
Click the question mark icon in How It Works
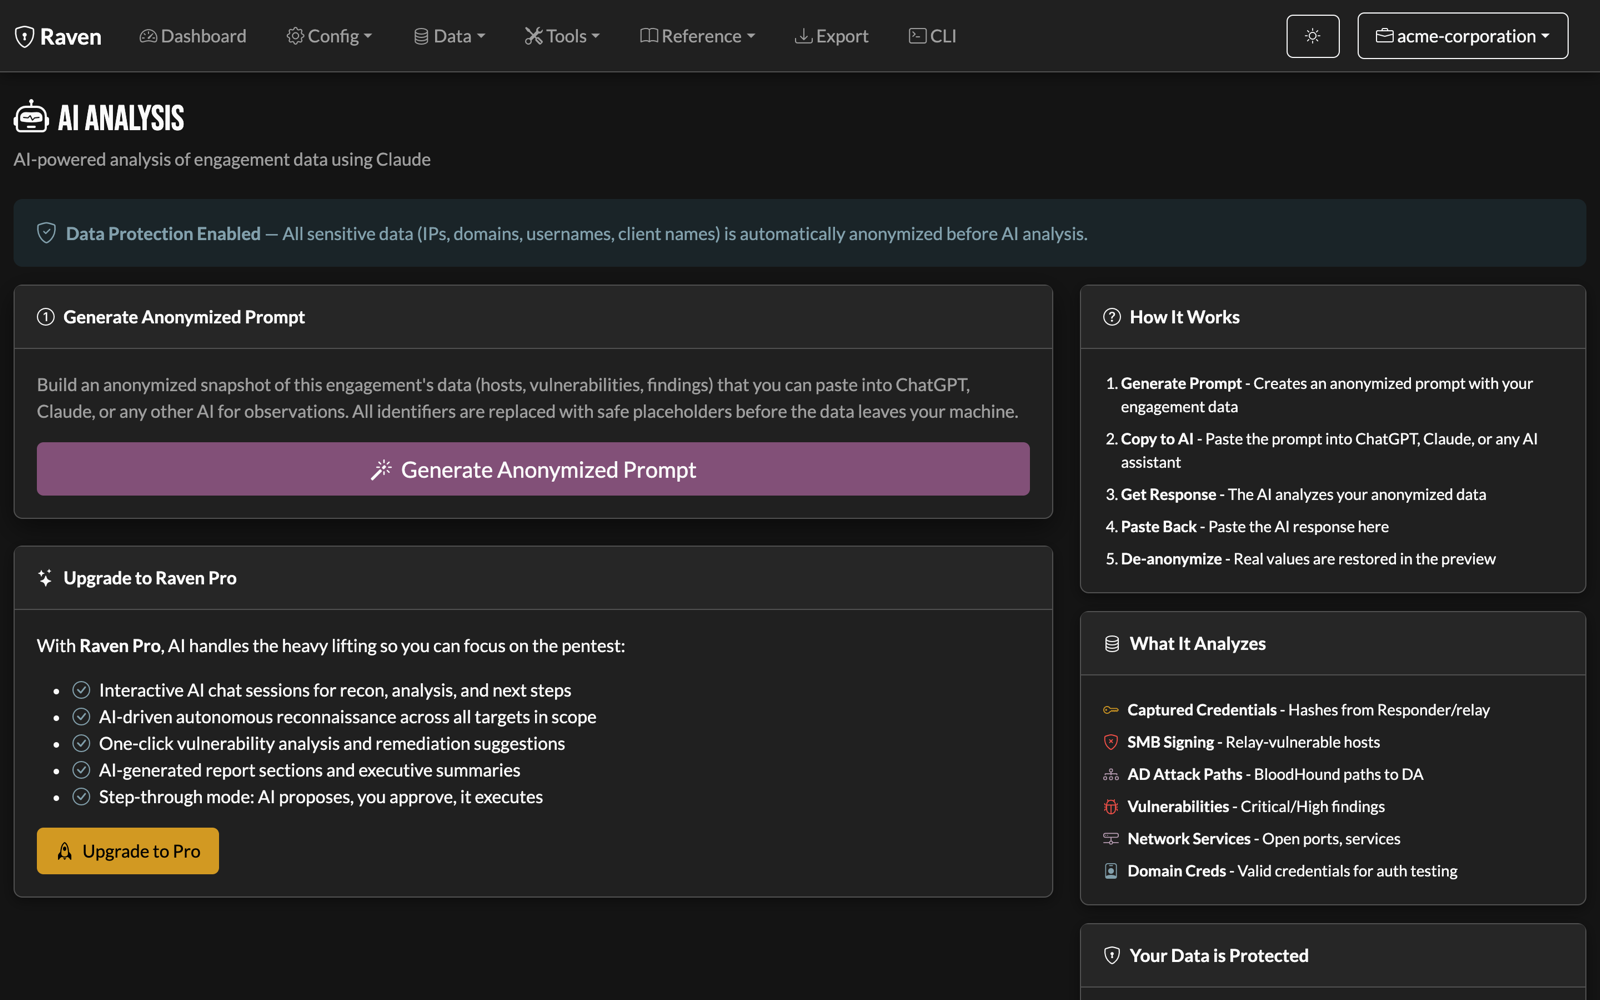pos(1112,317)
